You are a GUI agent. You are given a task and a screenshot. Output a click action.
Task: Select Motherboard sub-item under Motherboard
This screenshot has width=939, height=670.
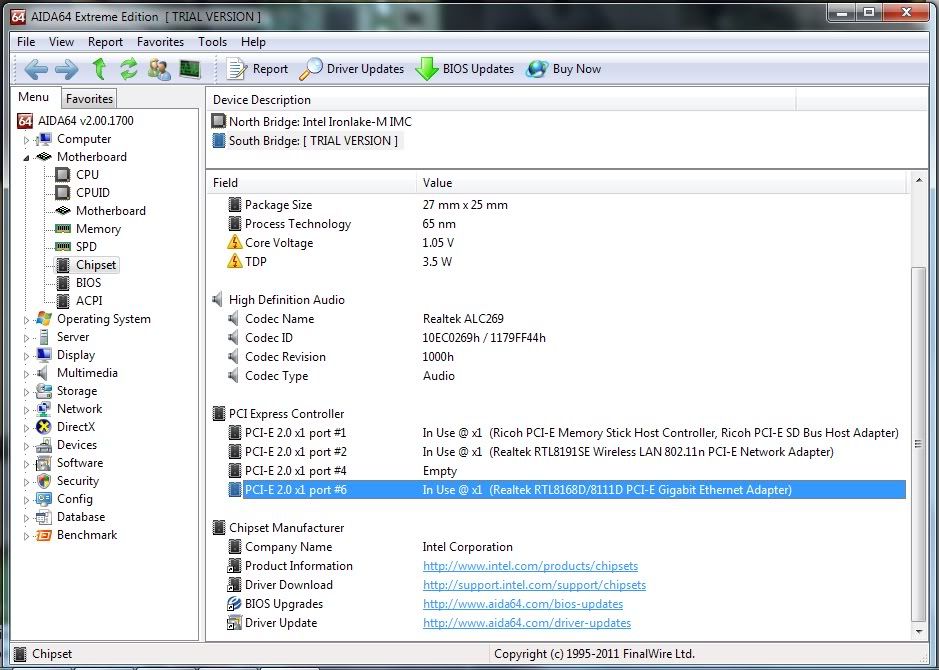[111, 211]
